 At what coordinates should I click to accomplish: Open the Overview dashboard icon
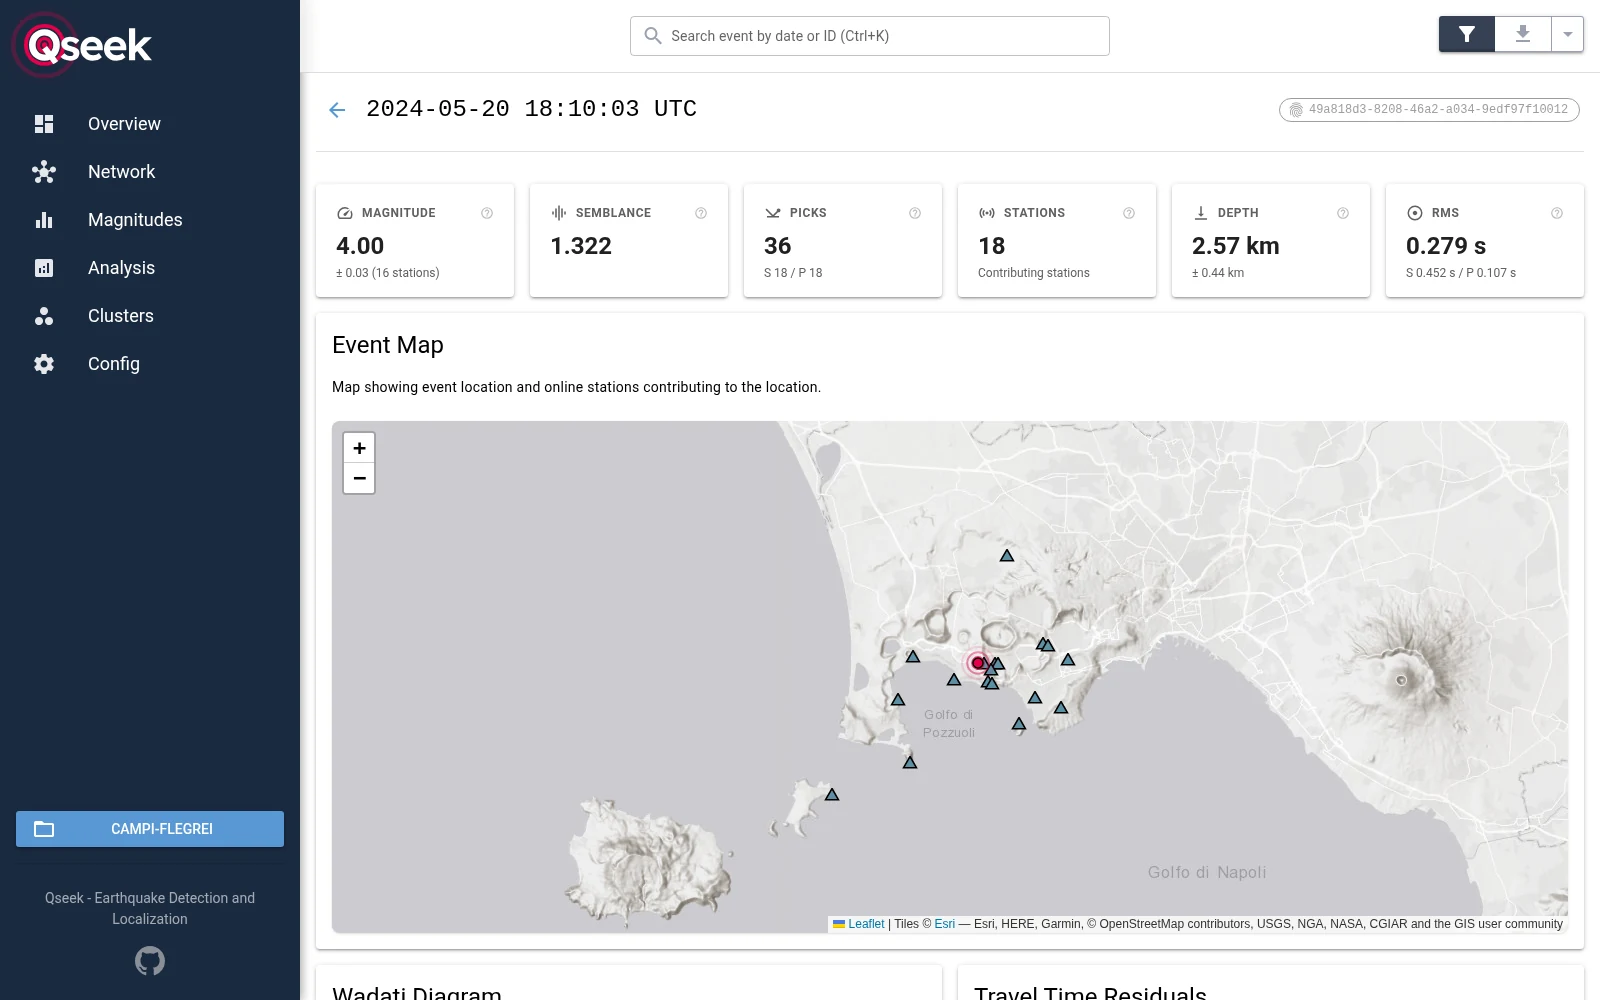tap(44, 124)
